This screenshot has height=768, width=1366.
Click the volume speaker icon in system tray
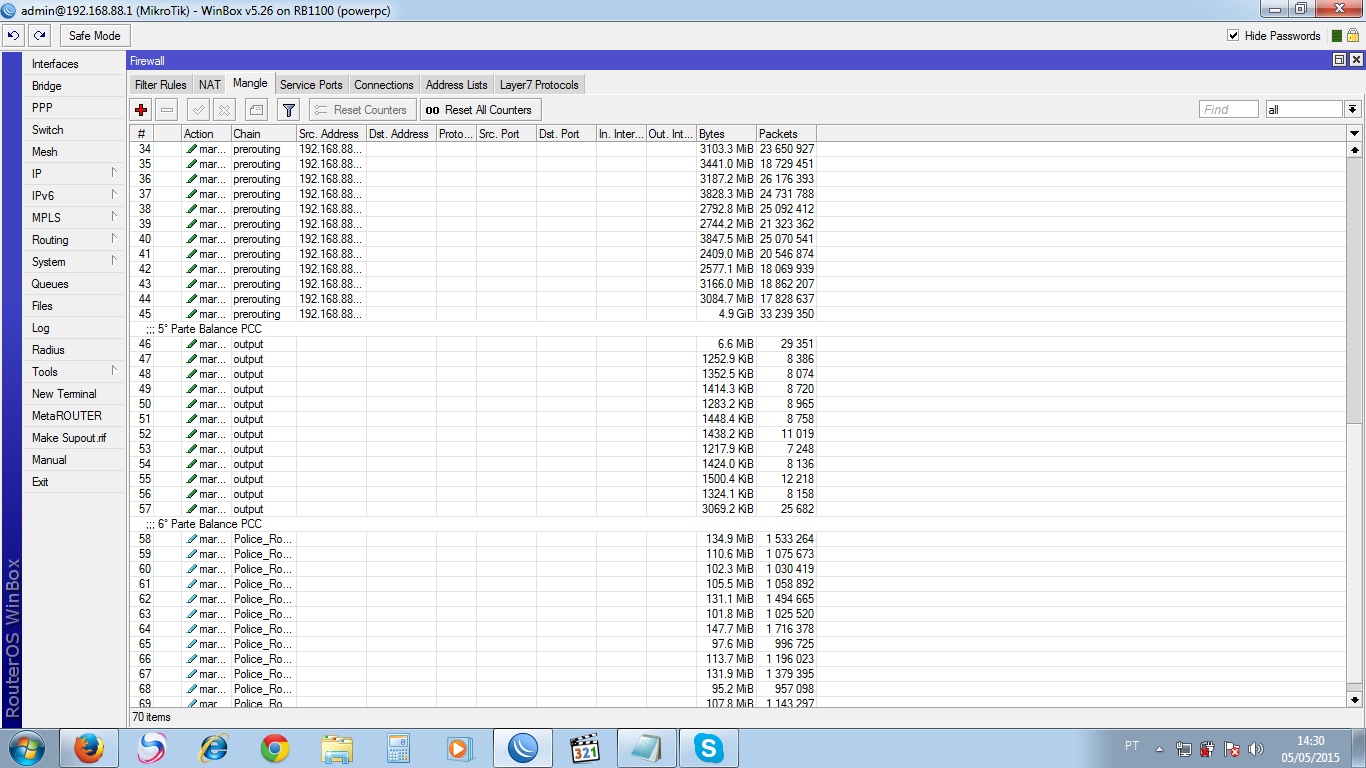1256,749
